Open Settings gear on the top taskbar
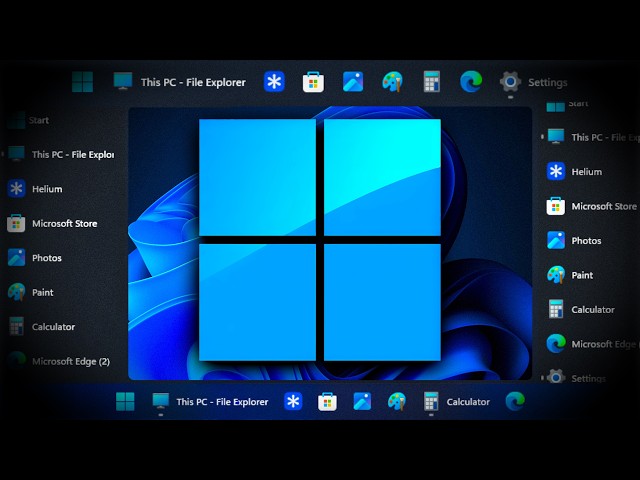This screenshot has width=640, height=480. (510, 82)
